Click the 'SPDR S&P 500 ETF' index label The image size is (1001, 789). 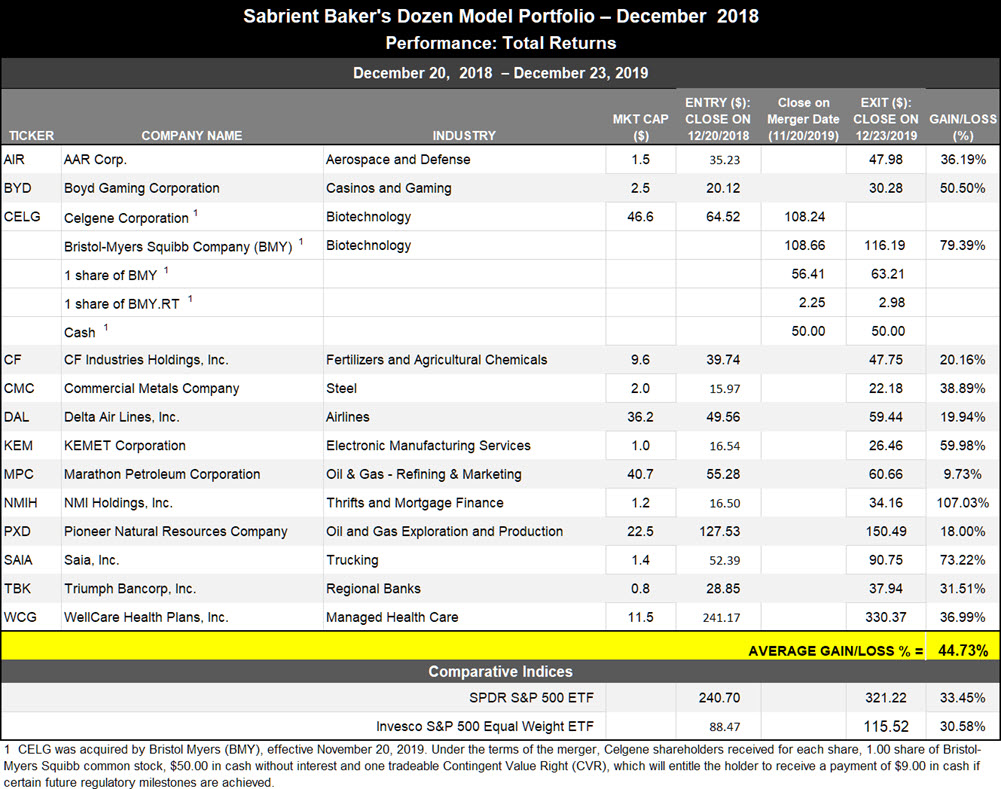coord(531,698)
